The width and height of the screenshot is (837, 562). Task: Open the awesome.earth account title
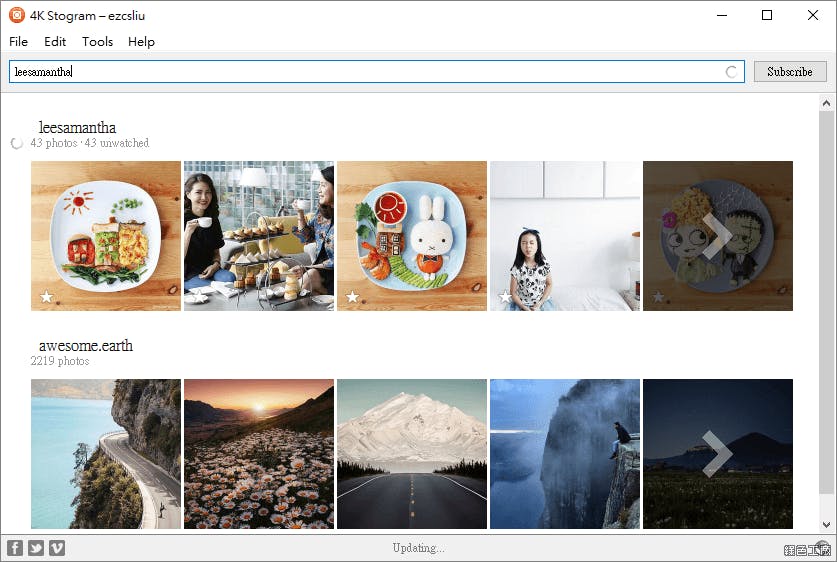pos(85,346)
